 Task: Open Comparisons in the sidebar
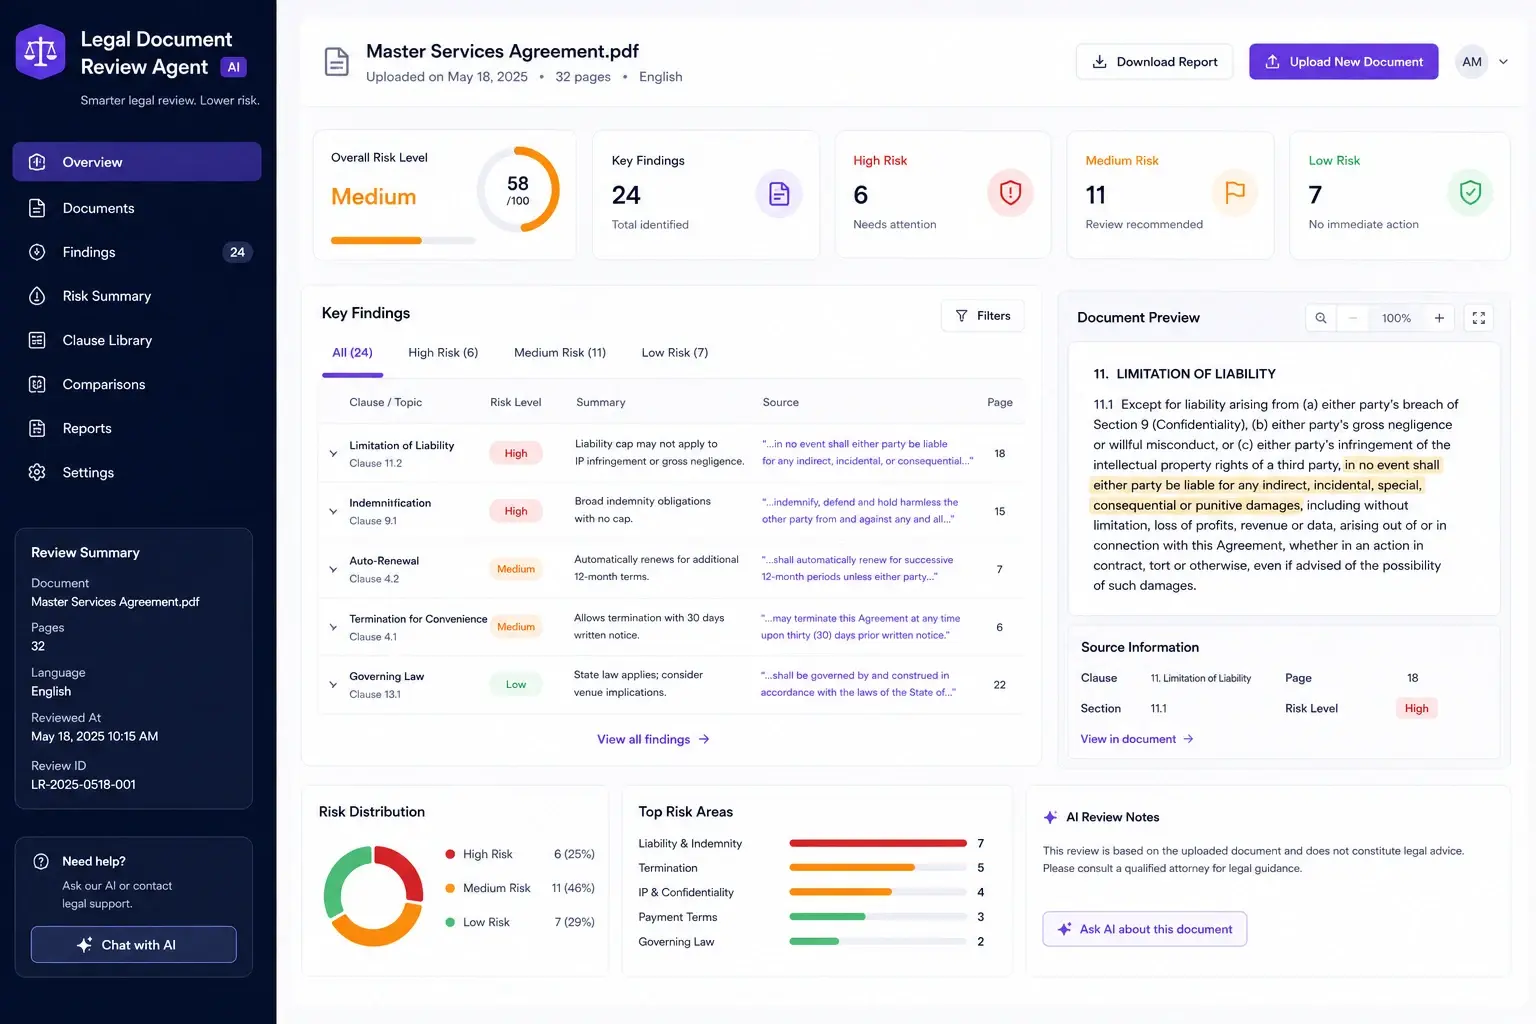click(x=137, y=384)
